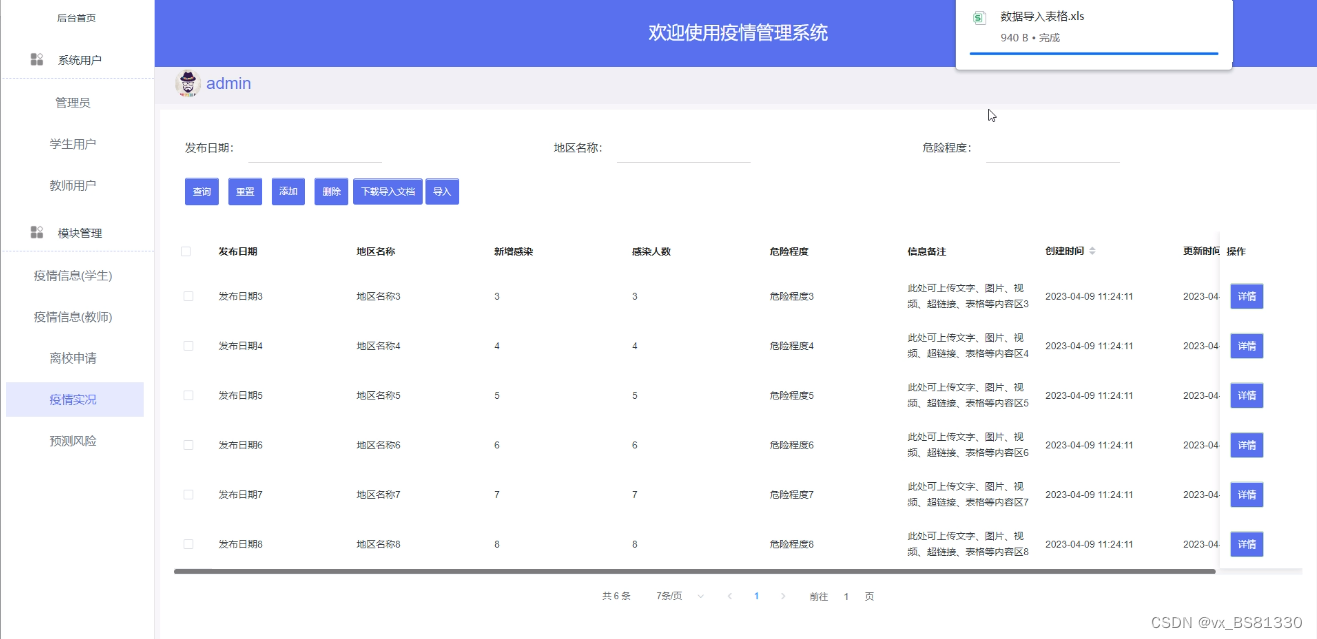Screen dimensions: 1317x639
Task: Open 后台首页 in sidebar
Action: 77,18
